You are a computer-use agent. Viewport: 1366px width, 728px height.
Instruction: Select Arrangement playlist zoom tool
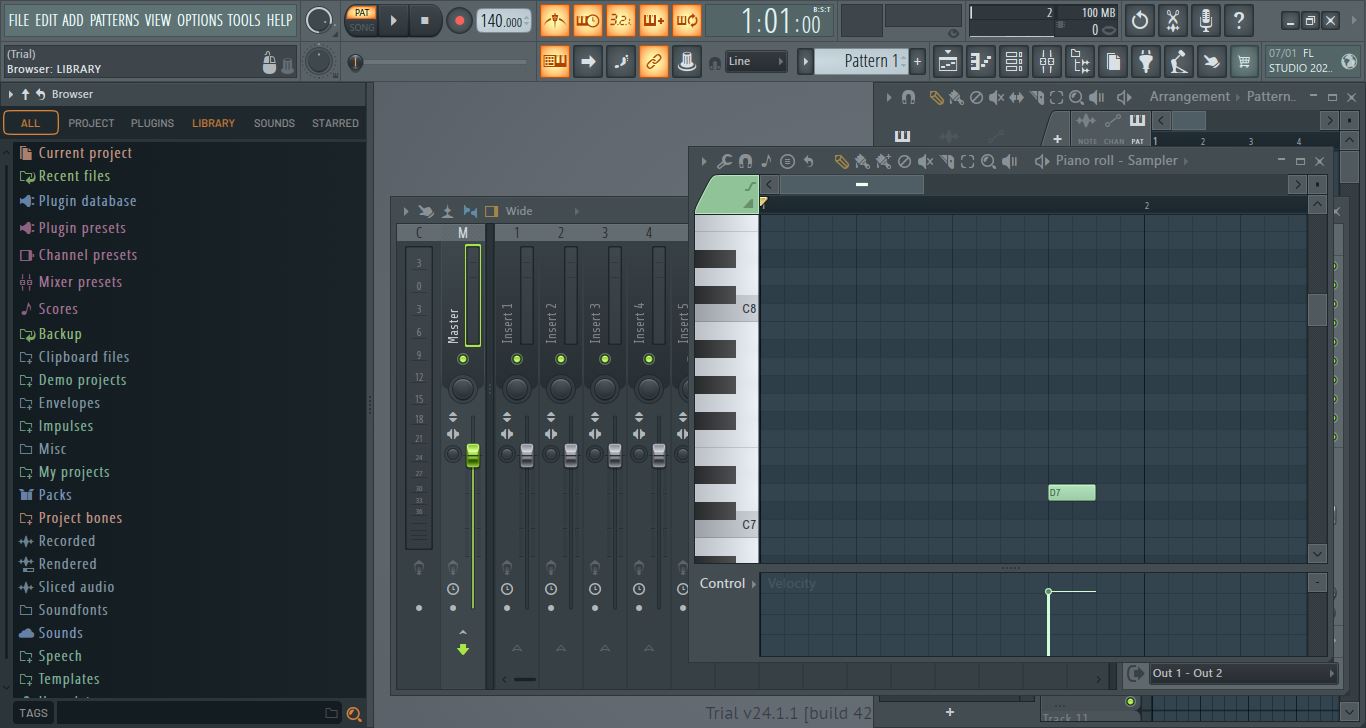click(1076, 97)
